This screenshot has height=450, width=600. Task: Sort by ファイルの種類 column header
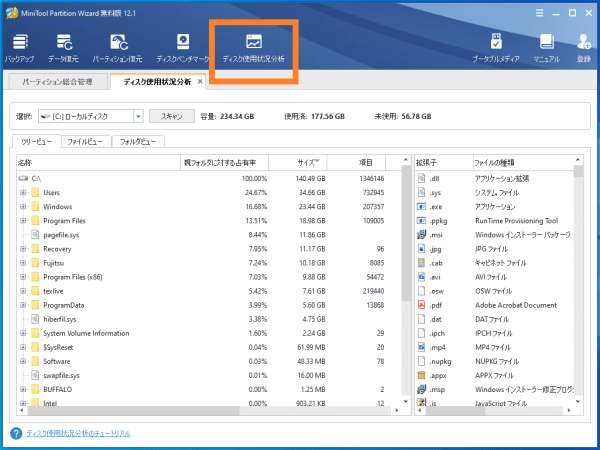point(523,163)
